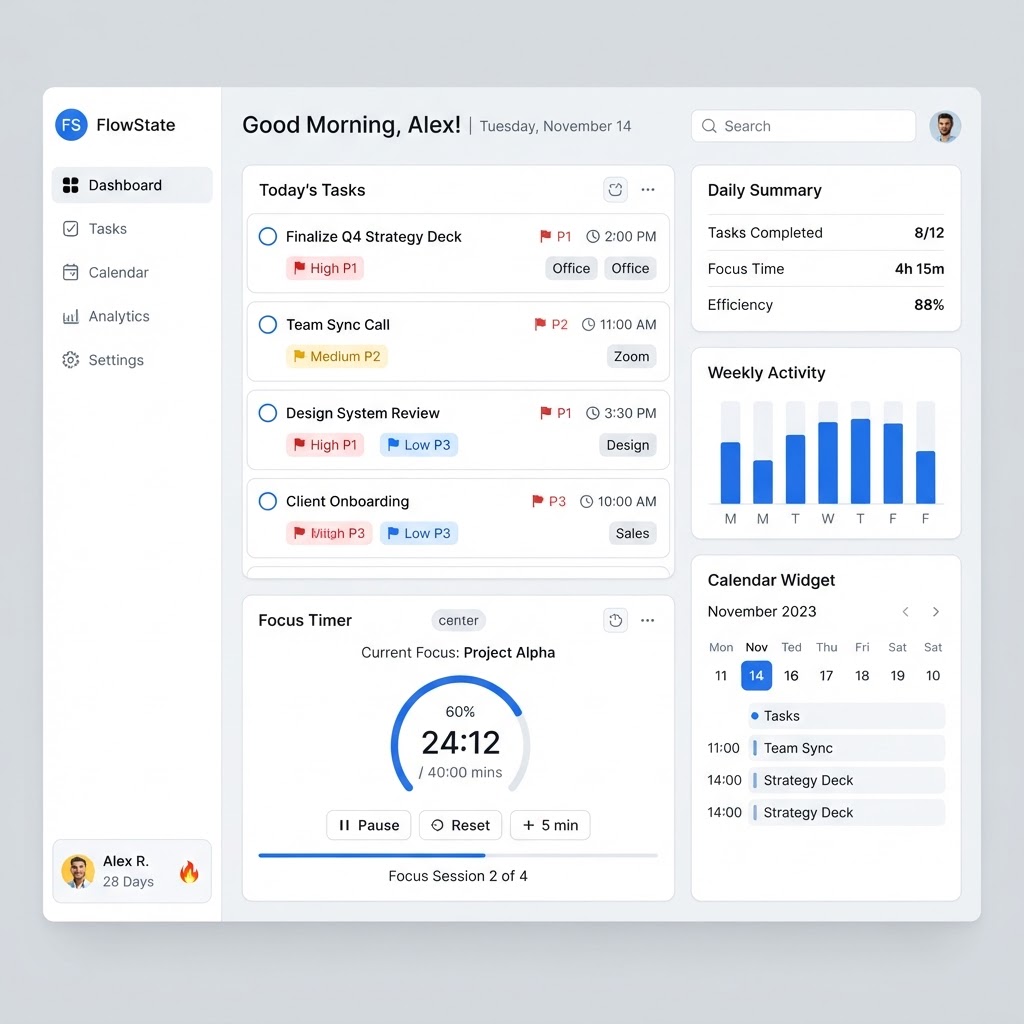Image resolution: width=1024 pixels, height=1024 pixels.
Task: Click the Search input field
Action: click(803, 126)
